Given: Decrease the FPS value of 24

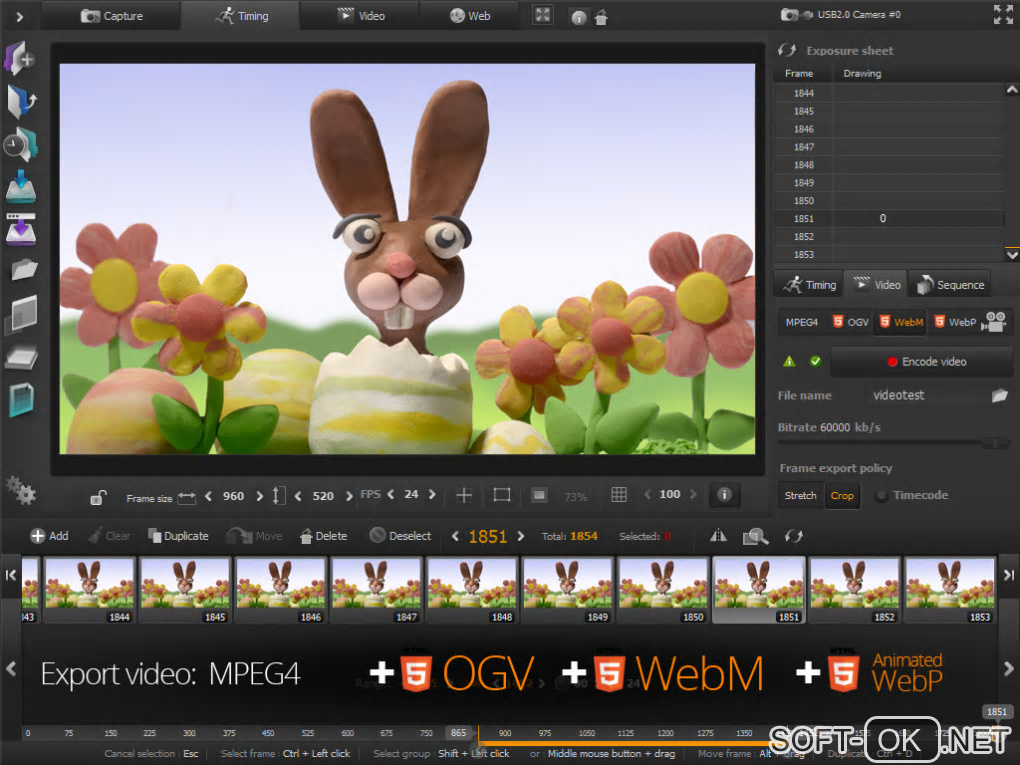Looking at the screenshot, I should [x=389, y=495].
